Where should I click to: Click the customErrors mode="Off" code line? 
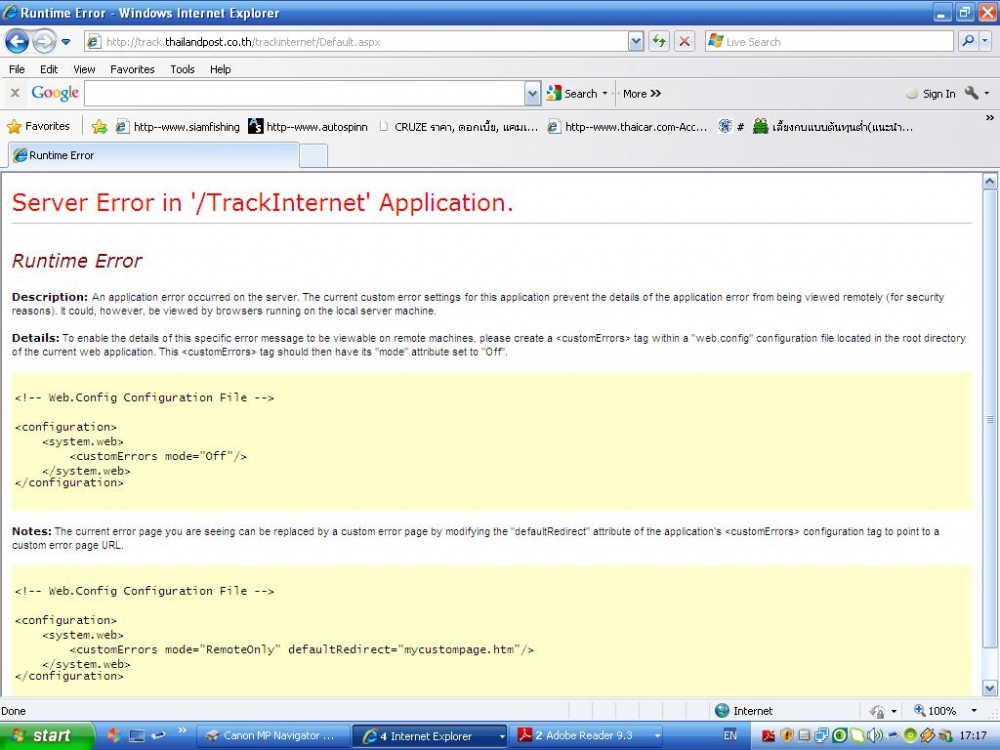tap(158, 456)
